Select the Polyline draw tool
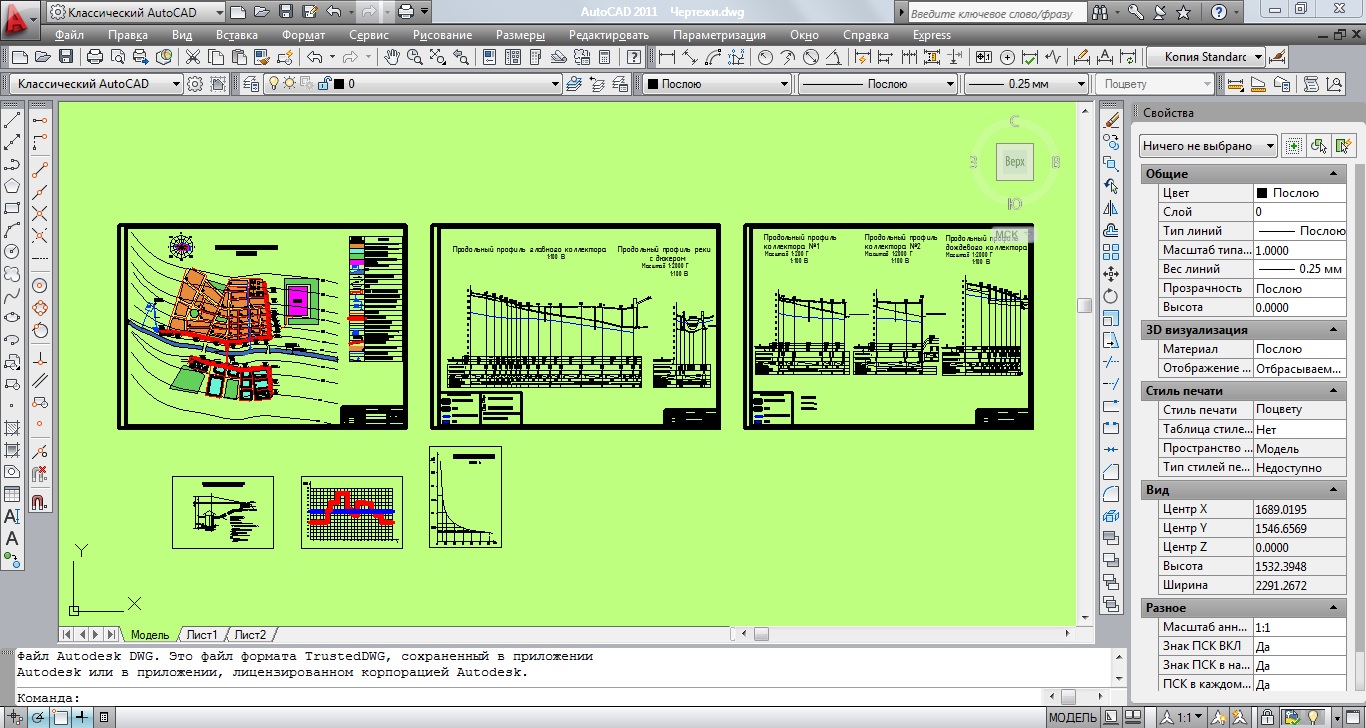 click(x=13, y=164)
